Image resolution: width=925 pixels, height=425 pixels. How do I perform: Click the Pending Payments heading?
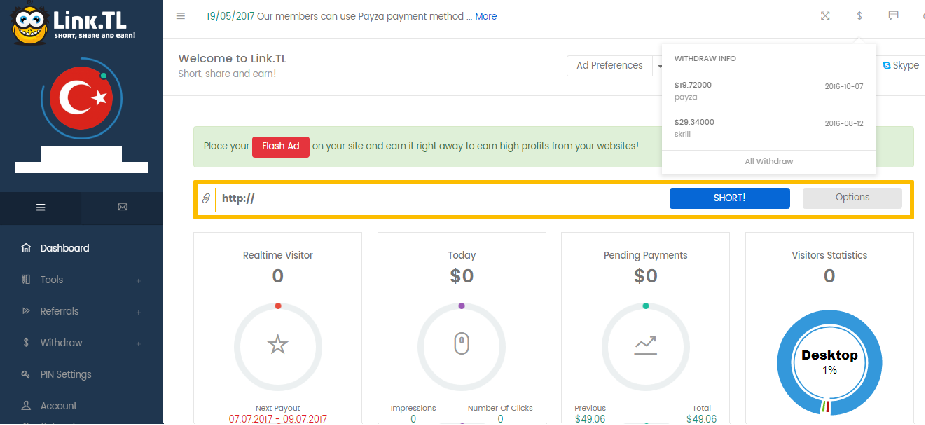tap(645, 256)
